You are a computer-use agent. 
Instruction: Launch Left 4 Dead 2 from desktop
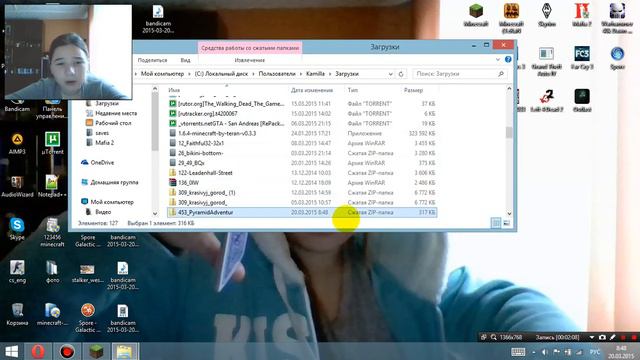547,100
